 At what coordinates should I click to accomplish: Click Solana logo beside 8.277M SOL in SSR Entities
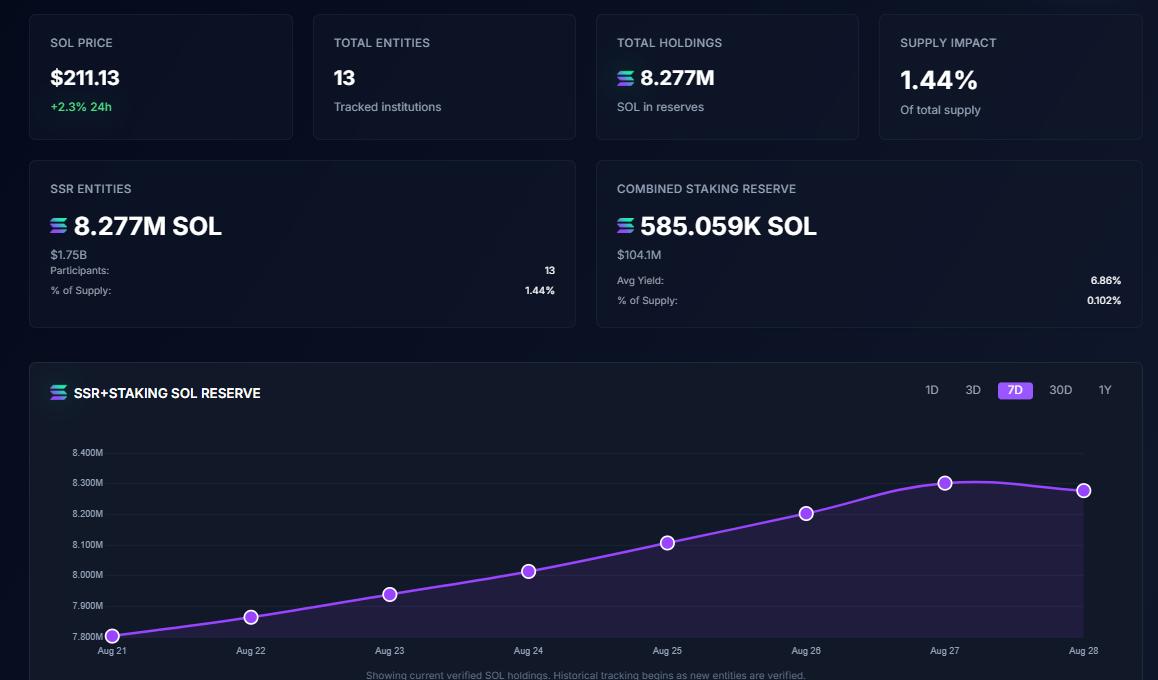pos(59,227)
